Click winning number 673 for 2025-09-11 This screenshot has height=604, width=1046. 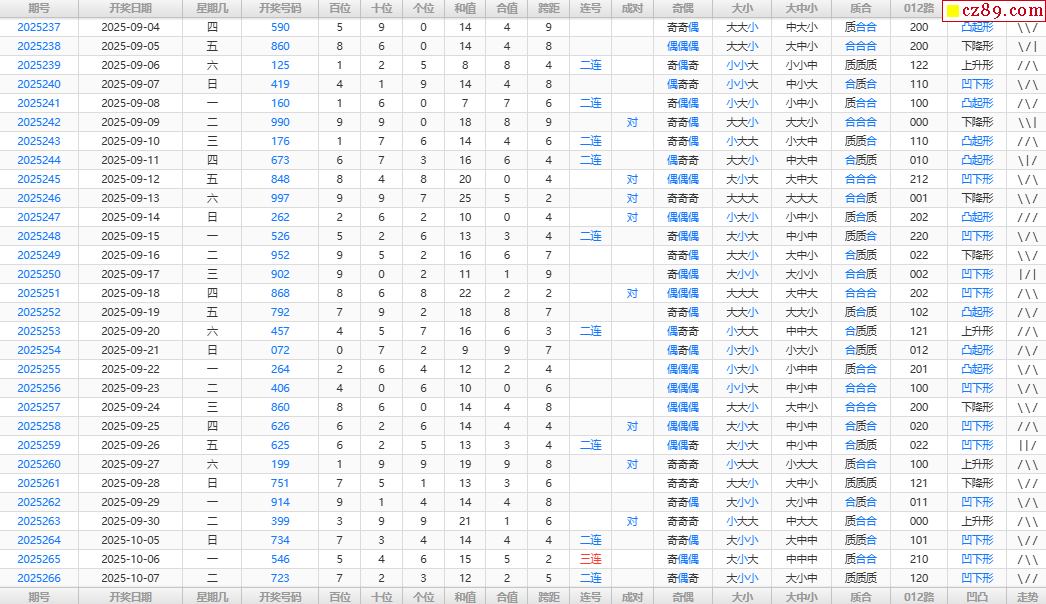pyautogui.click(x=280, y=160)
